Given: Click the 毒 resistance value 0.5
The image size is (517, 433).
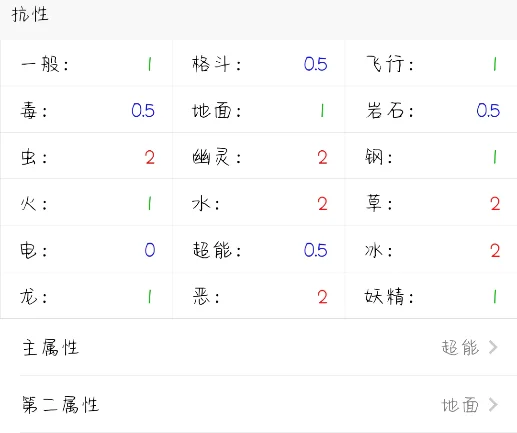Looking at the screenshot, I should coord(143,110).
